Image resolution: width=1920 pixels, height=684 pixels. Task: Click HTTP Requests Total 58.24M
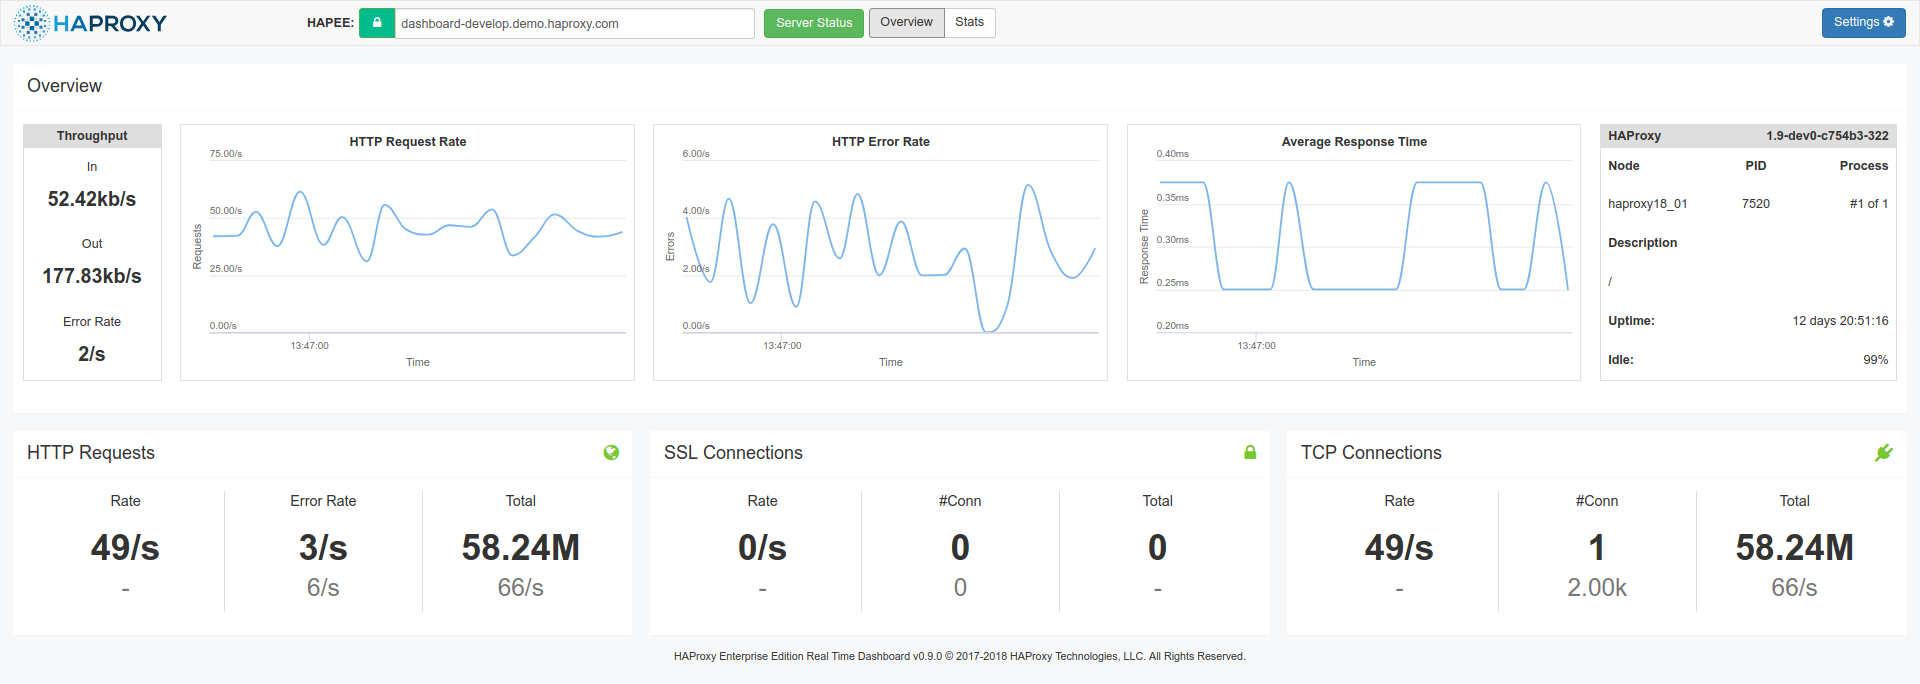[521, 548]
